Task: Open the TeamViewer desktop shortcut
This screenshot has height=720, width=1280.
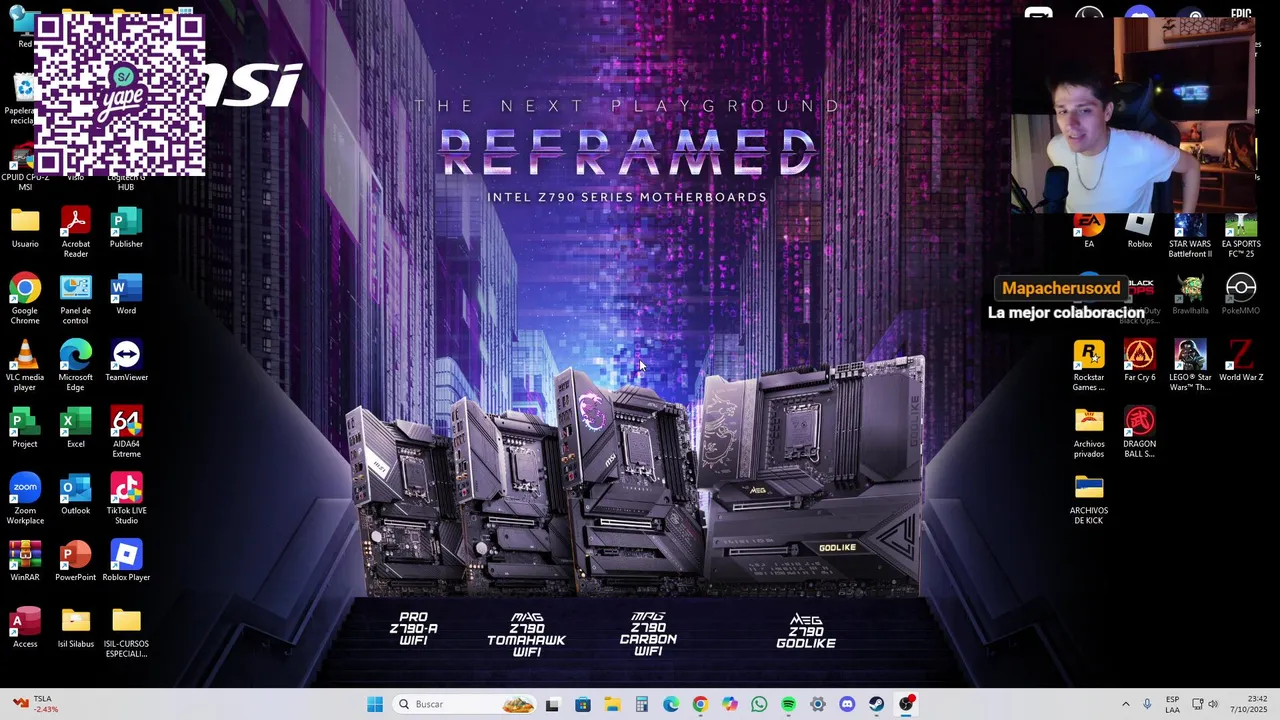Action: (126, 361)
